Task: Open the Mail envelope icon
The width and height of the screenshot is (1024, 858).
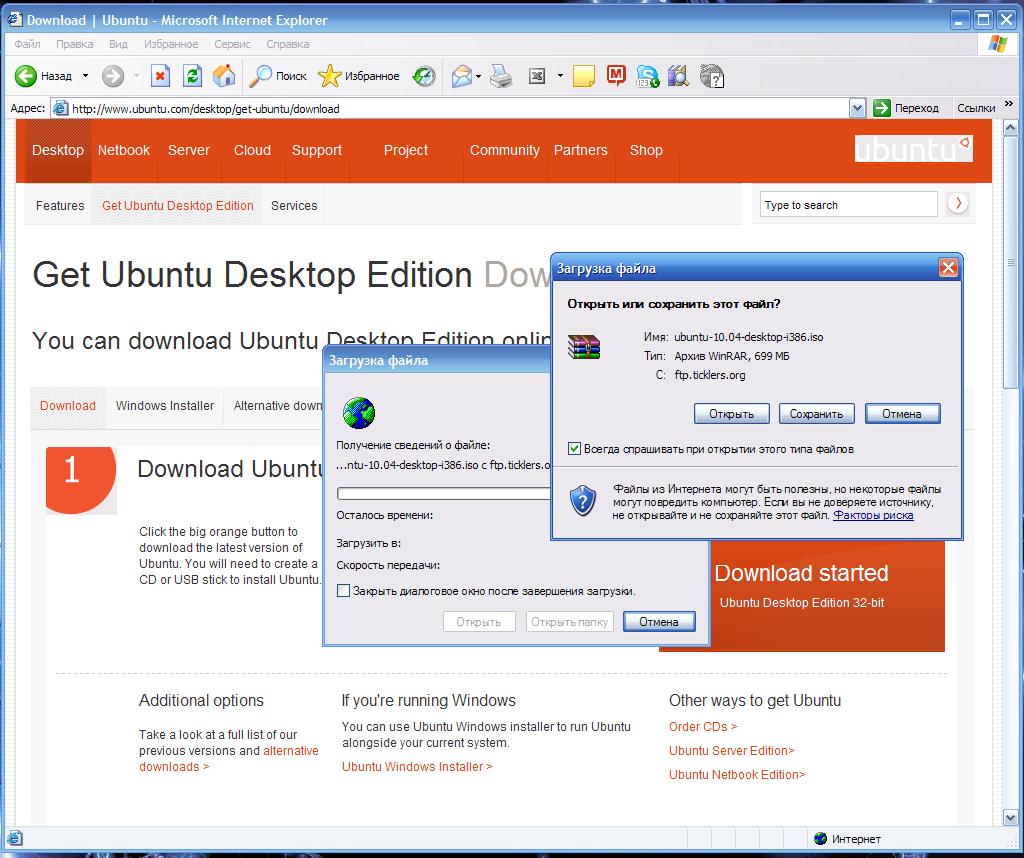Action: click(462, 76)
